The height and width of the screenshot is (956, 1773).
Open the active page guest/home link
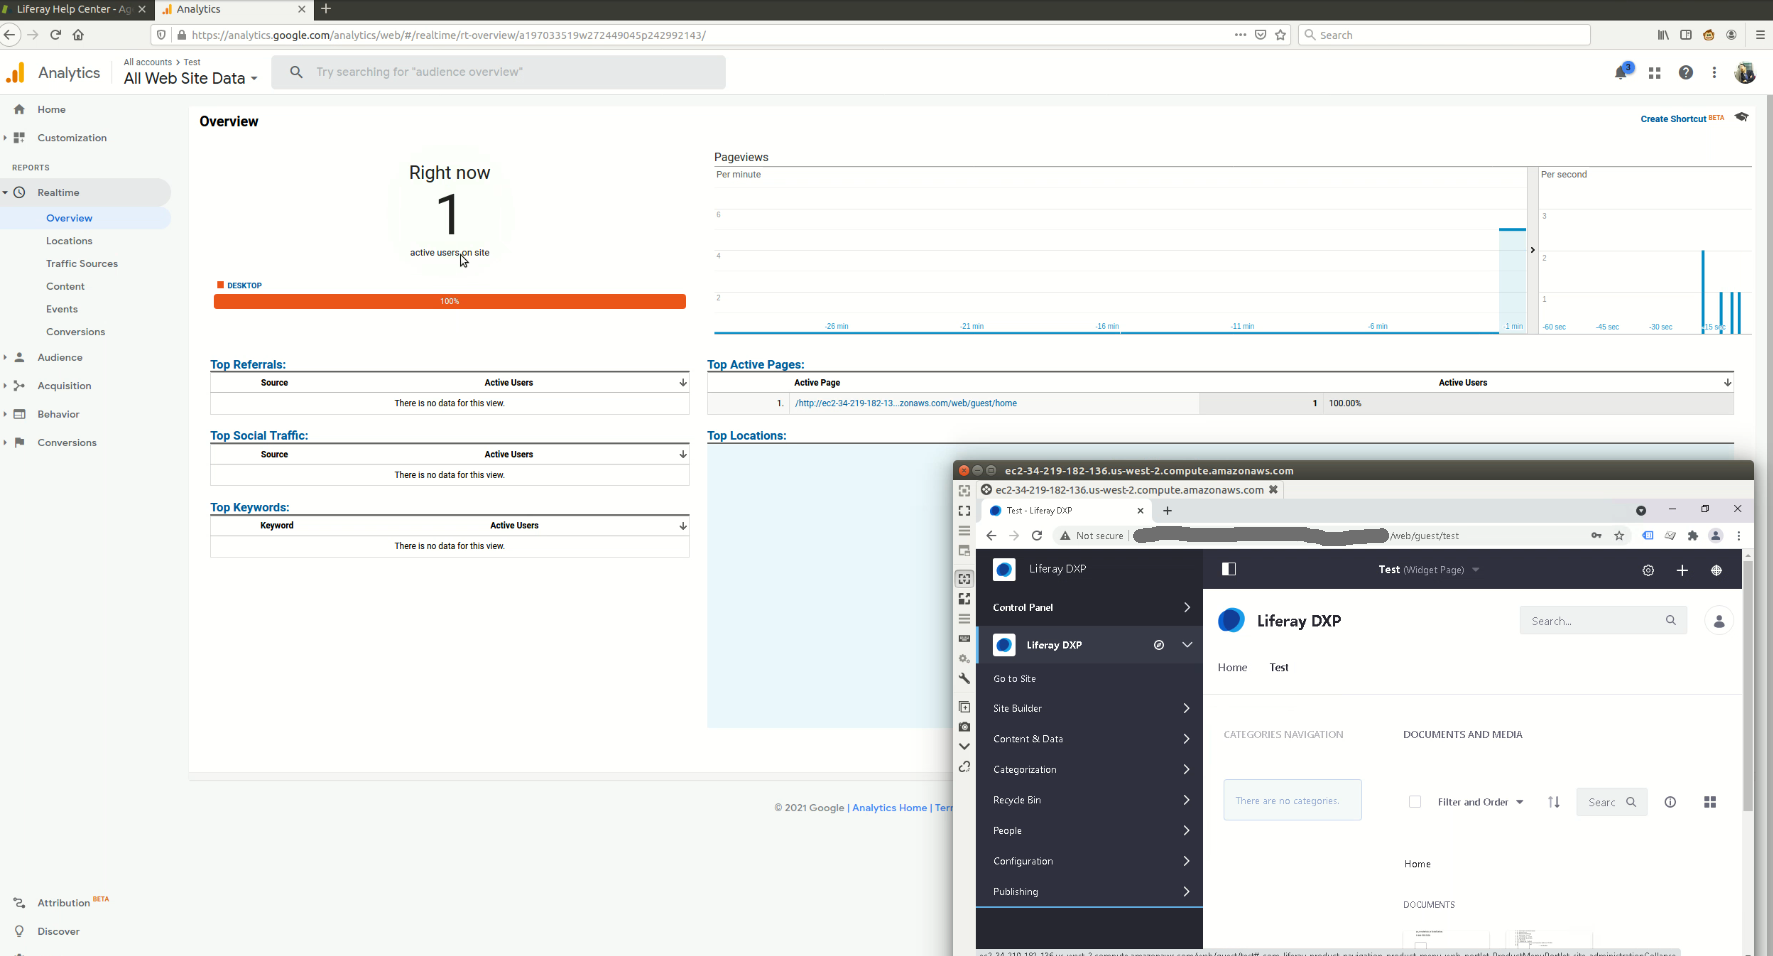906,403
